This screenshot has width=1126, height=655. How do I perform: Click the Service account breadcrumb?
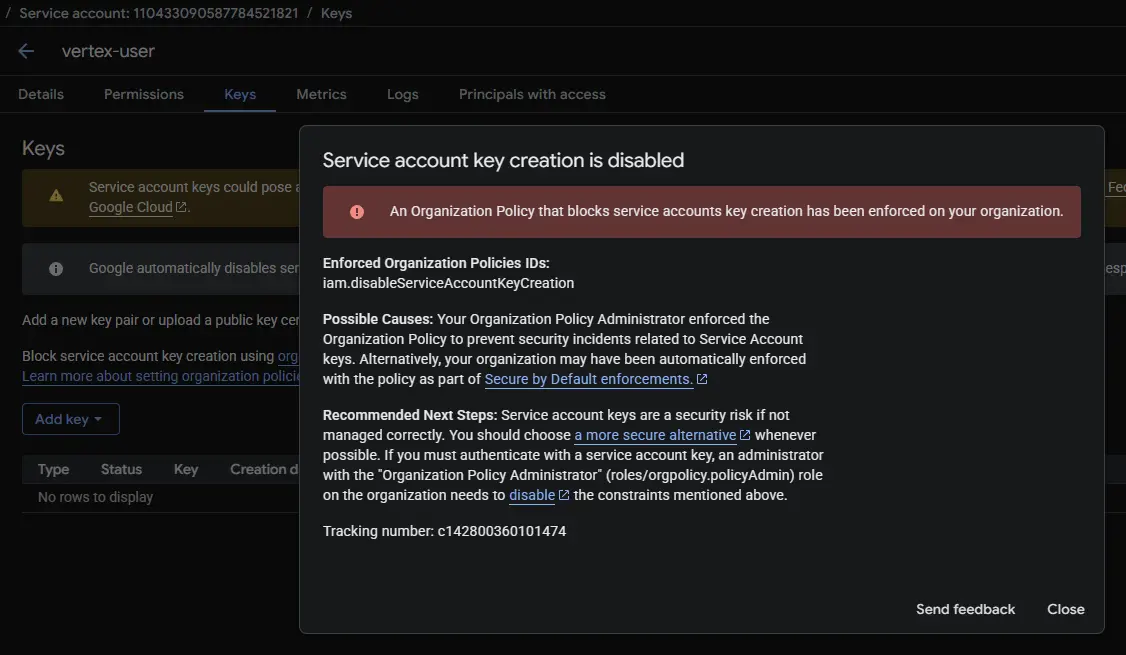coord(158,14)
